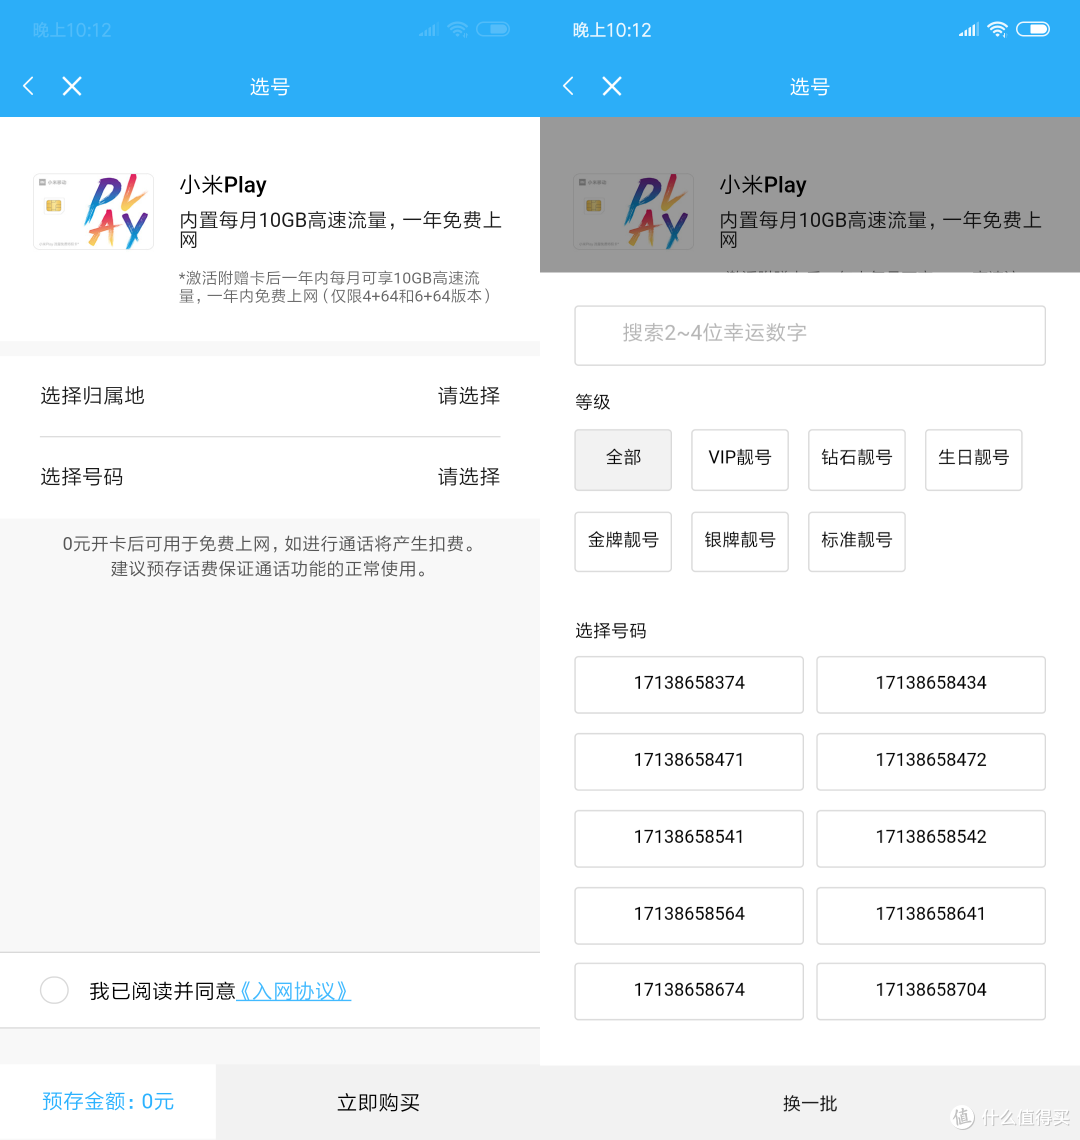
Task: Click the 小米Play card thumbnail image
Action: tap(93, 211)
